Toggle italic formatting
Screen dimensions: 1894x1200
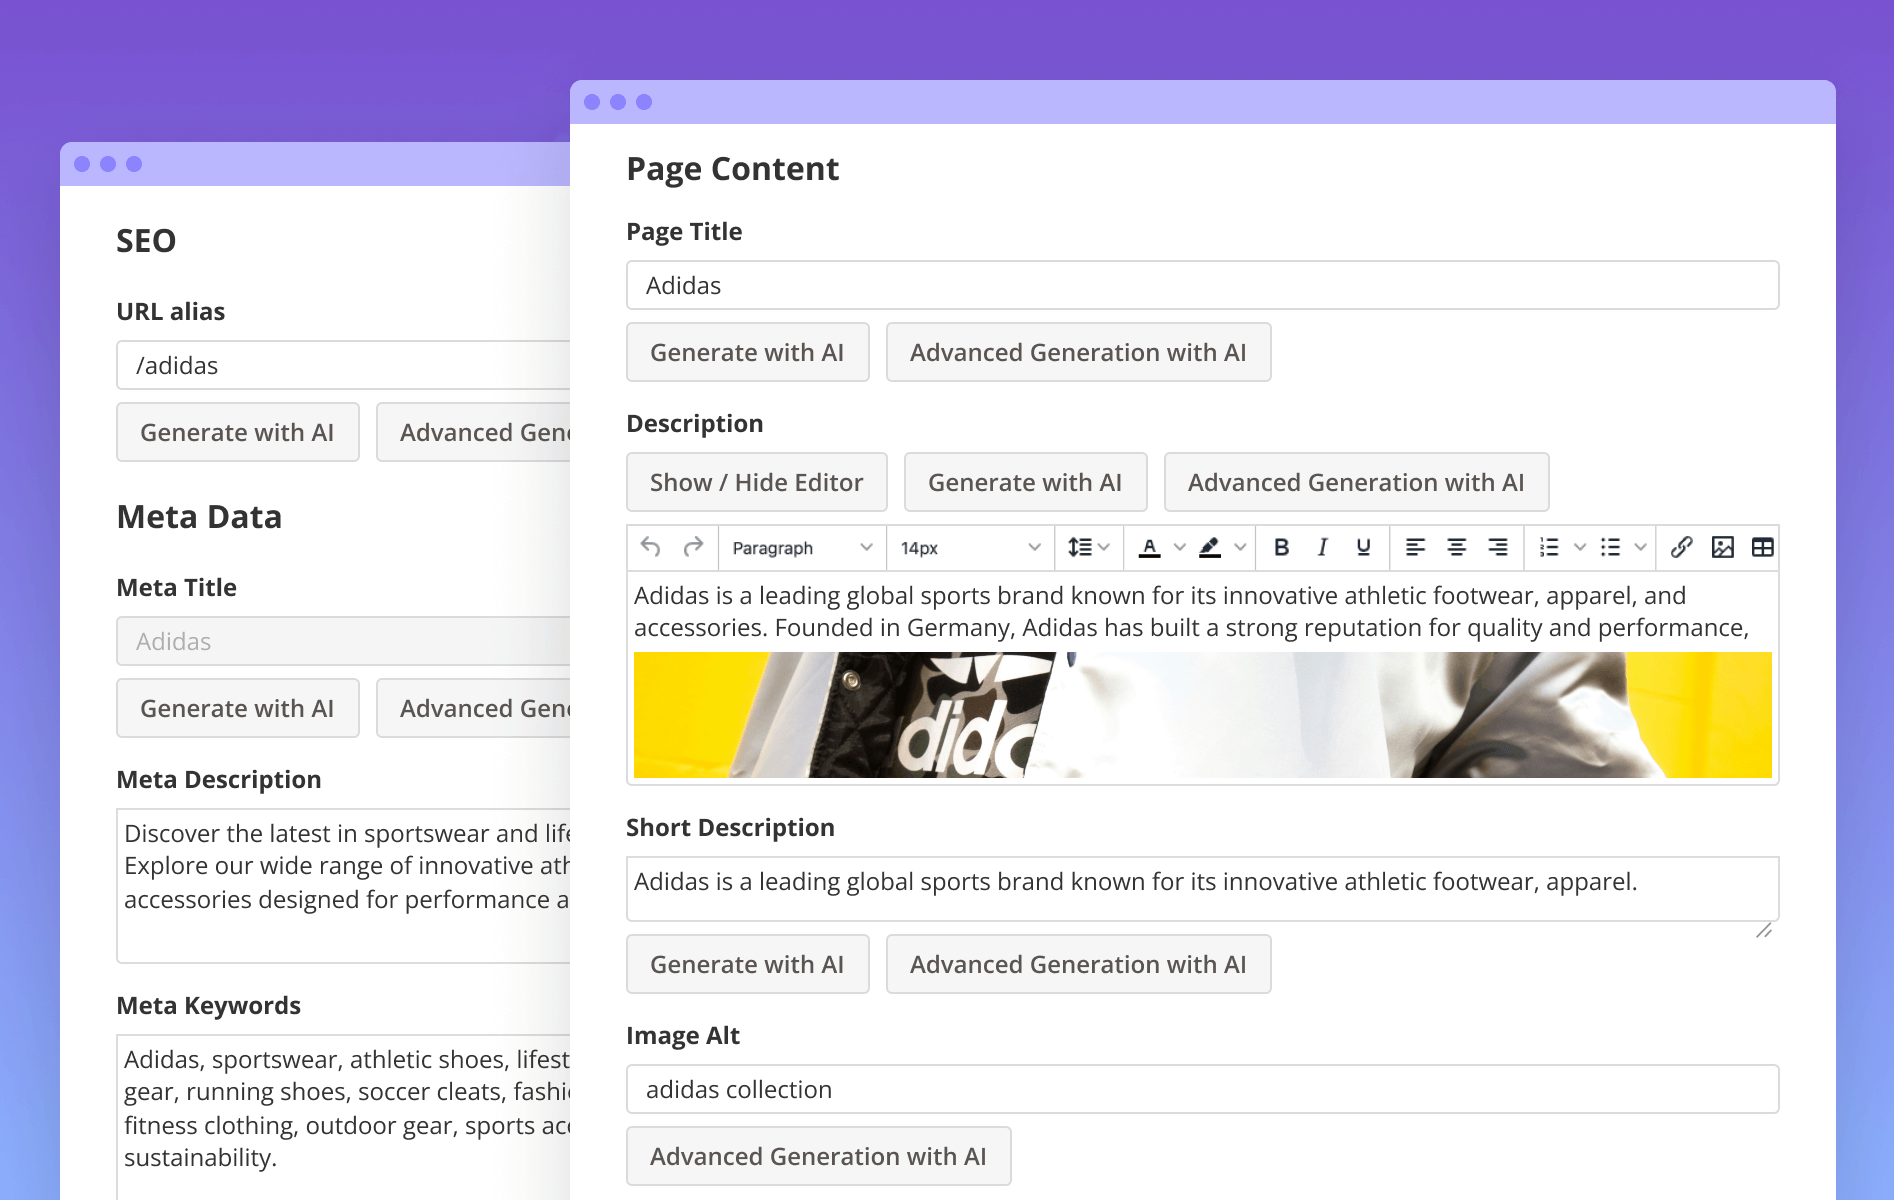(1322, 547)
